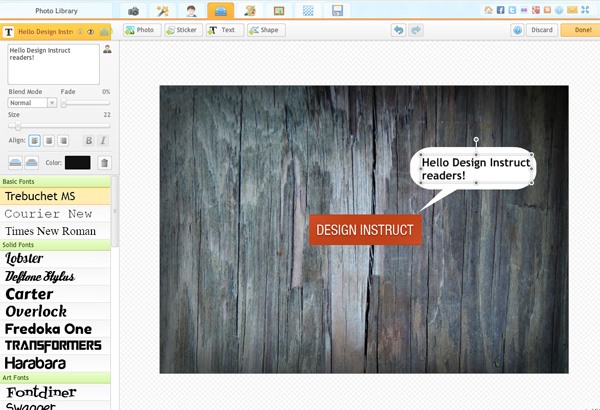Open the Blend Mode Normal dropdown
Screen dimensions: 600x410
pos(32,103)
